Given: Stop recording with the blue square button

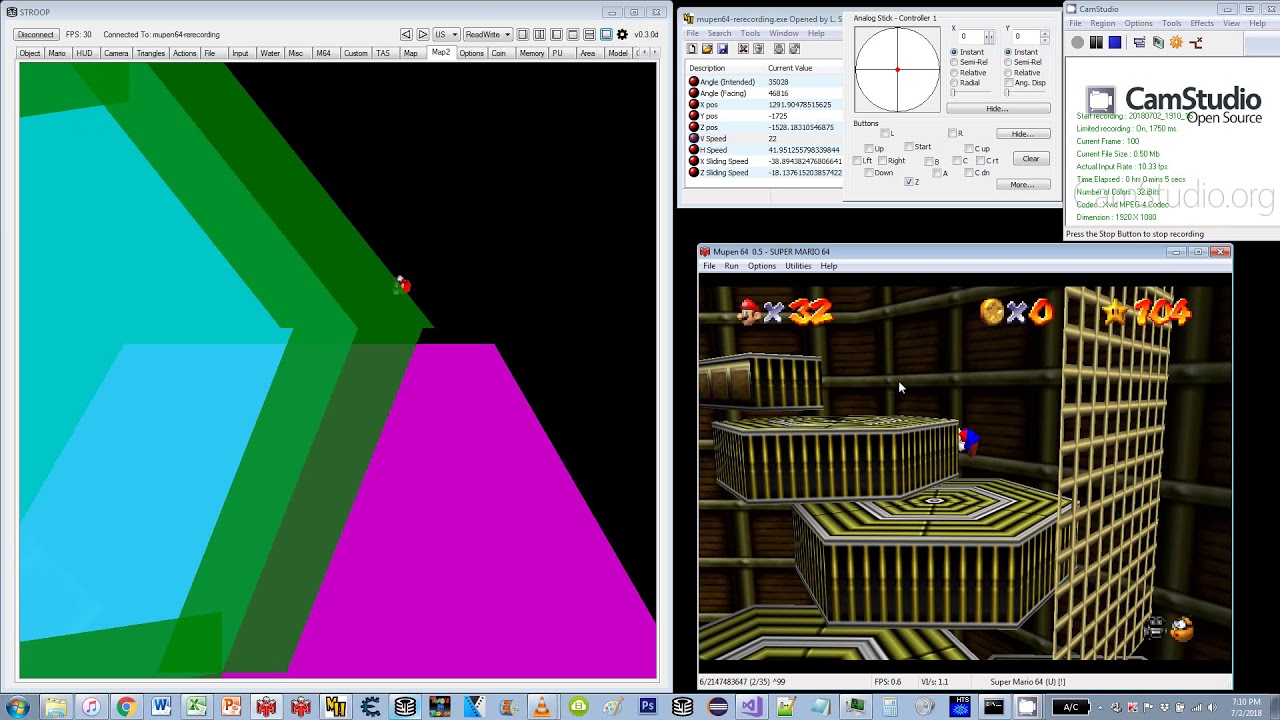Looking at the screenshot, I should click(1115, 42).
